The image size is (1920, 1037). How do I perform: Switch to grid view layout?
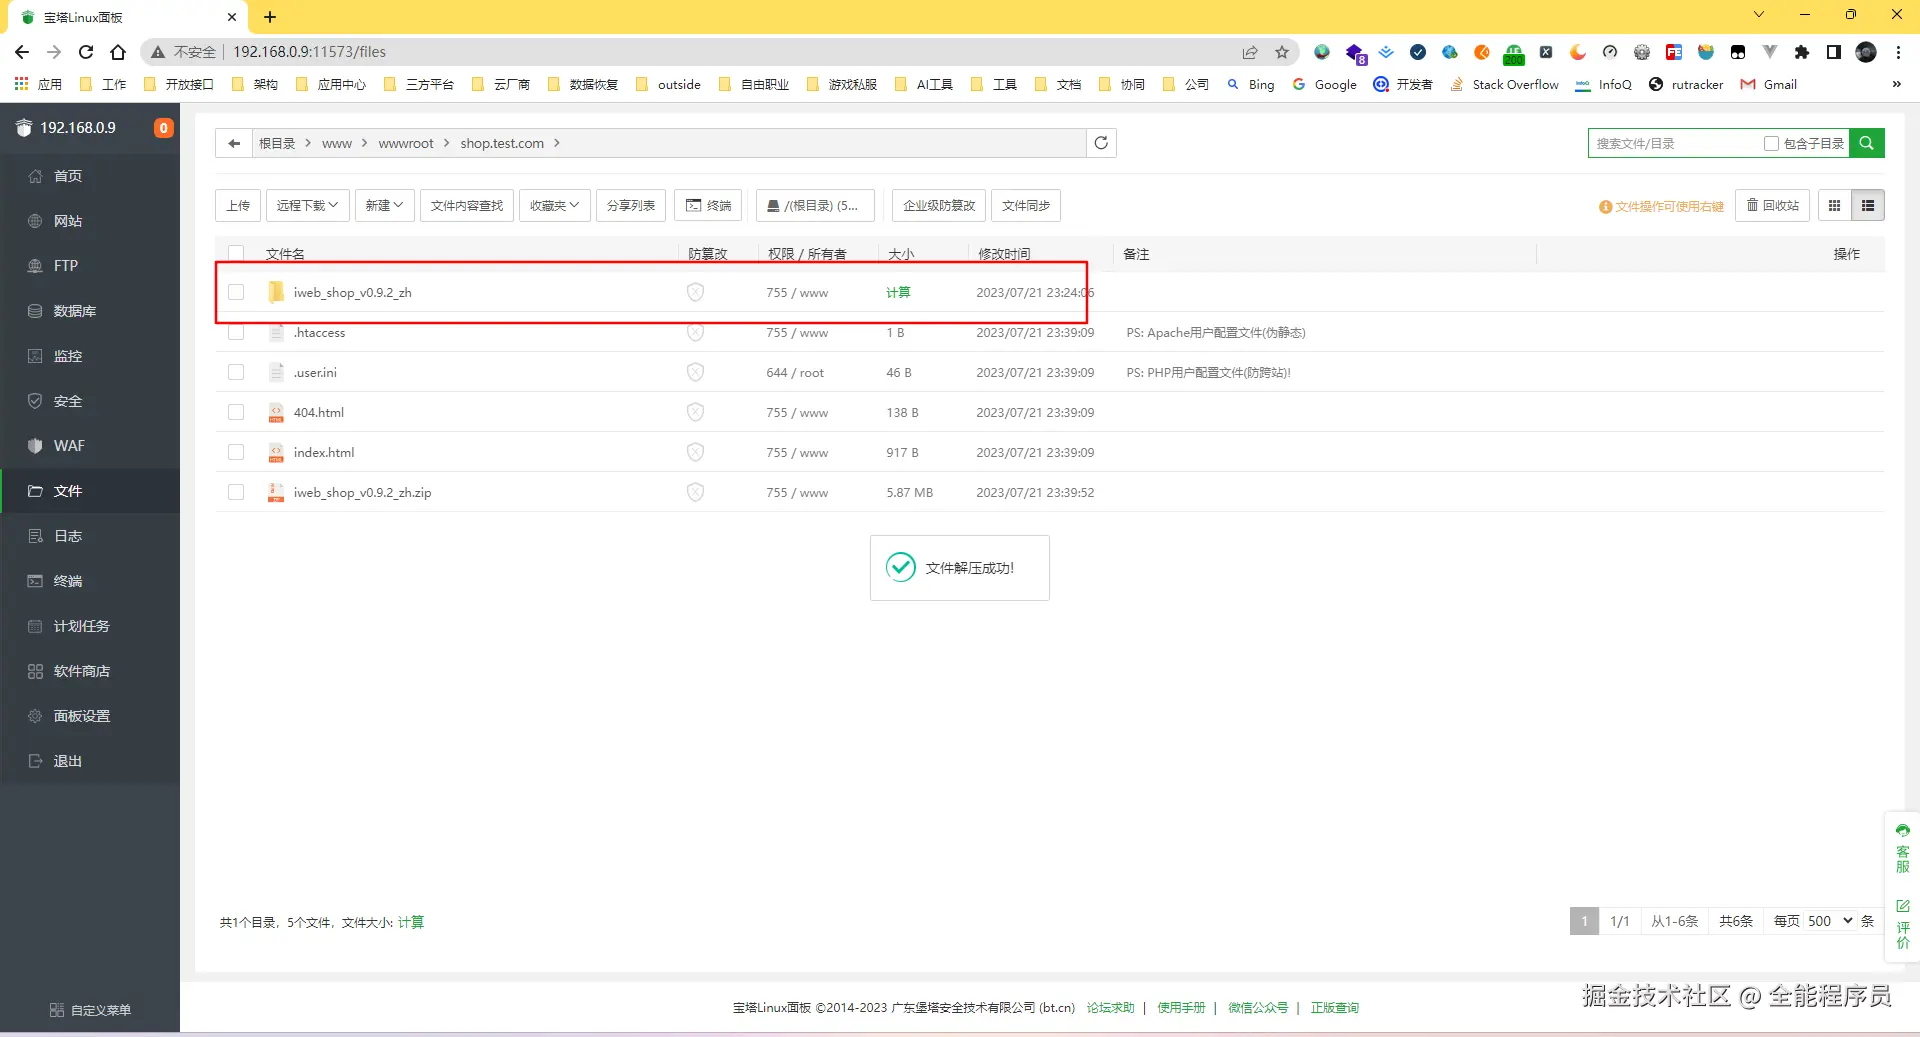(1834, 205)
